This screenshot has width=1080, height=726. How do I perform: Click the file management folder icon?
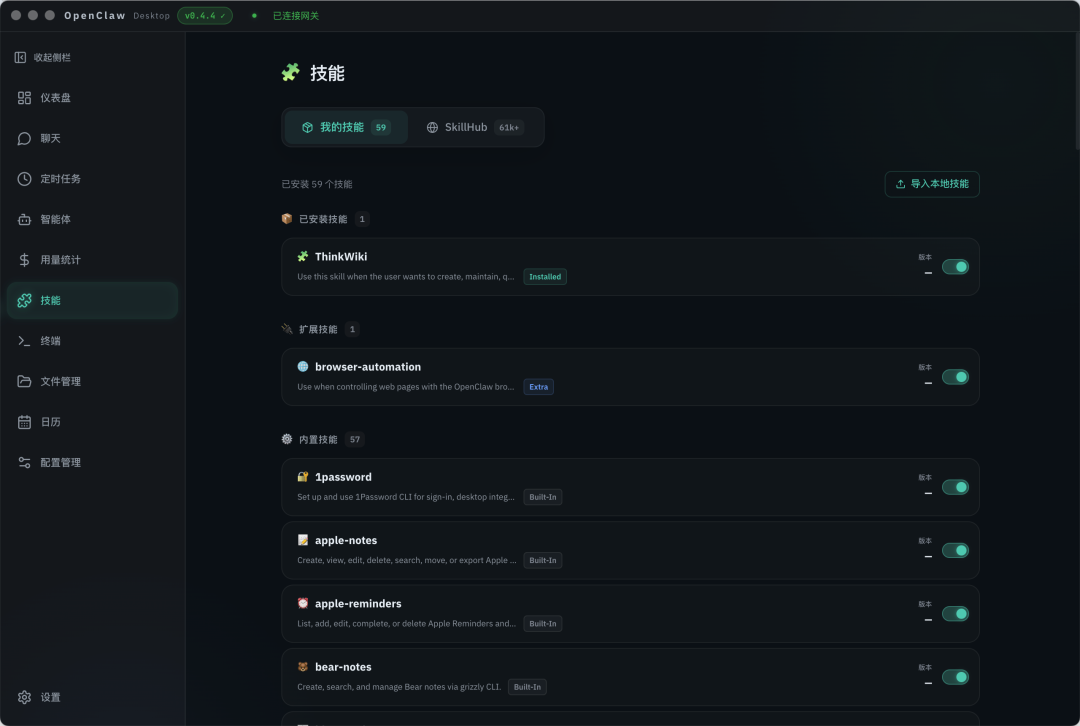(x=24, y=382)
